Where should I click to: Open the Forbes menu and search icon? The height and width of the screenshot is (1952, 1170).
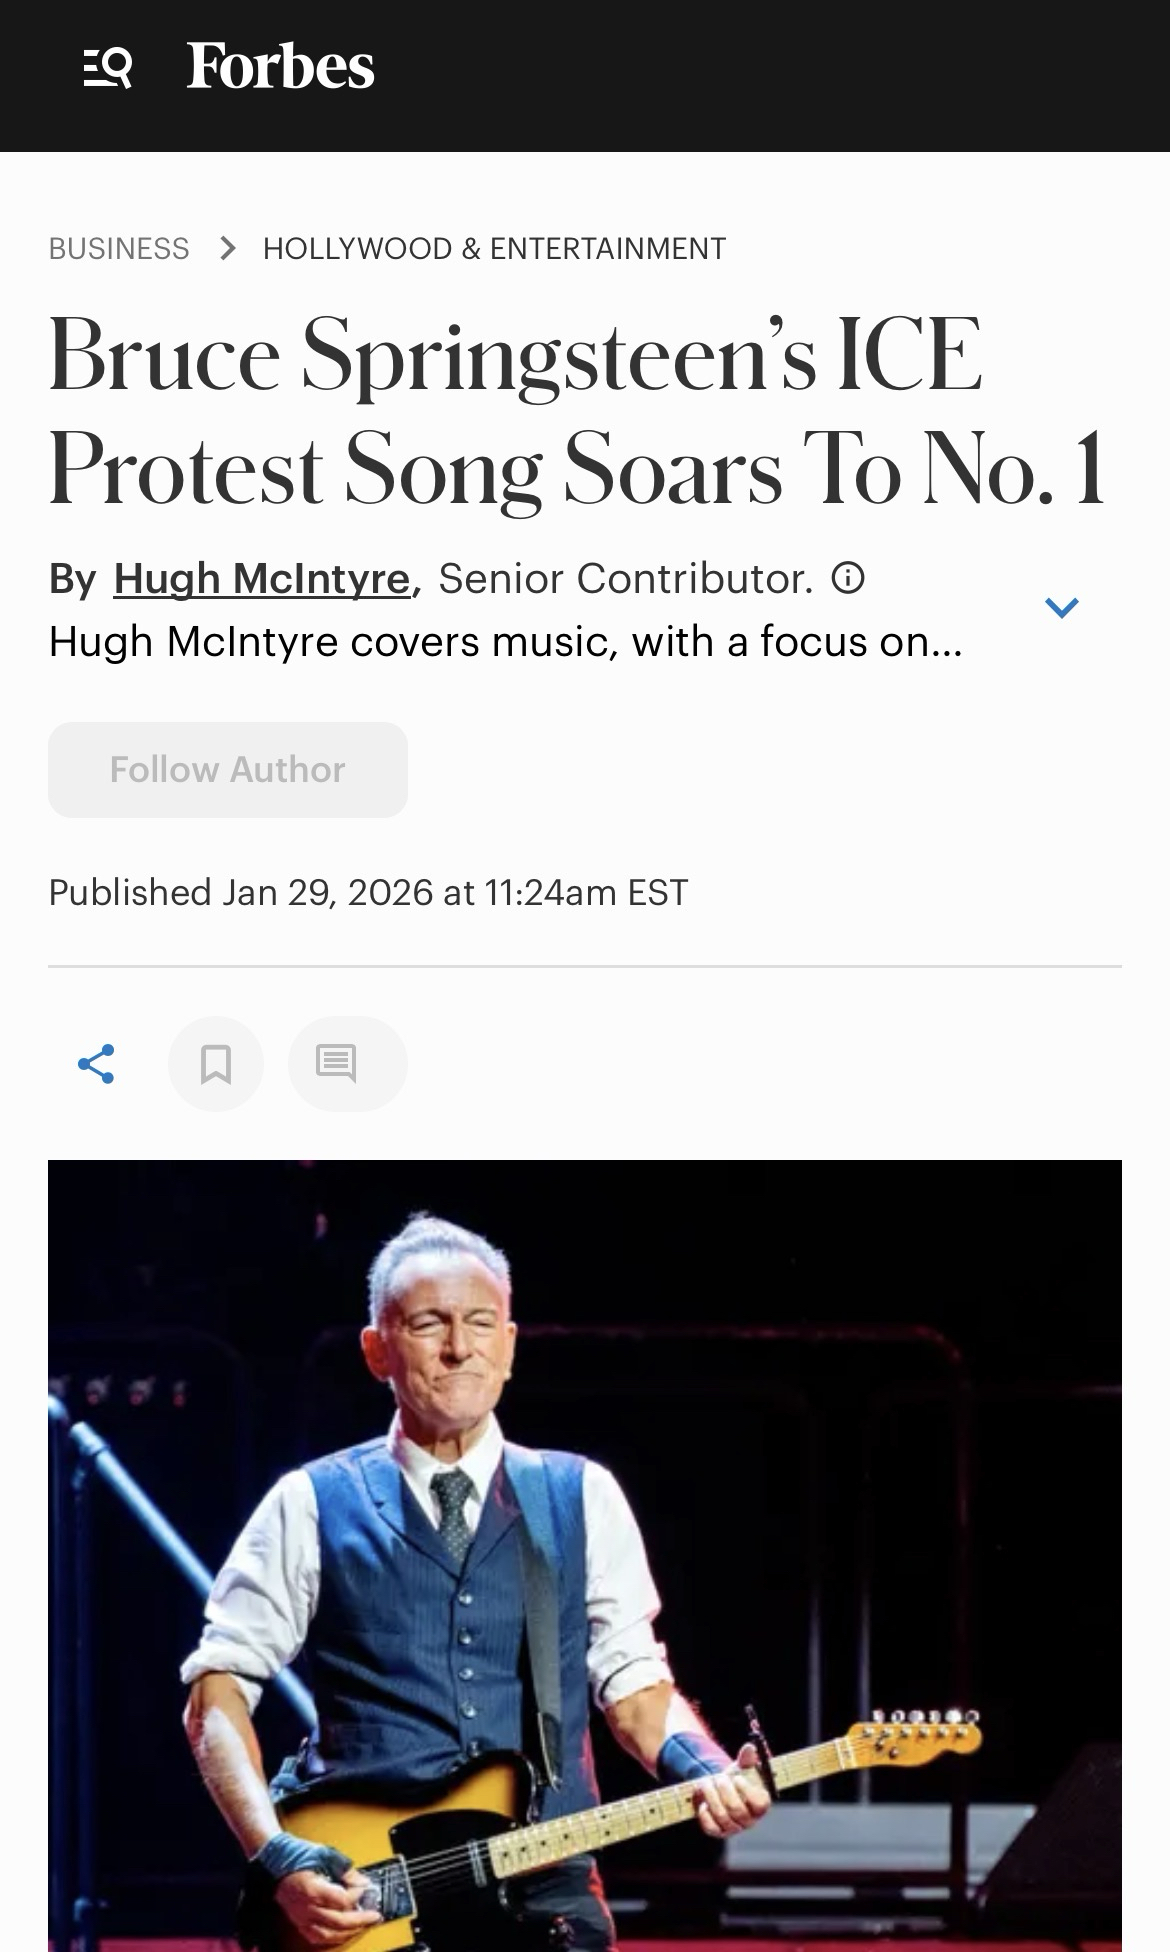coord(107,68)
